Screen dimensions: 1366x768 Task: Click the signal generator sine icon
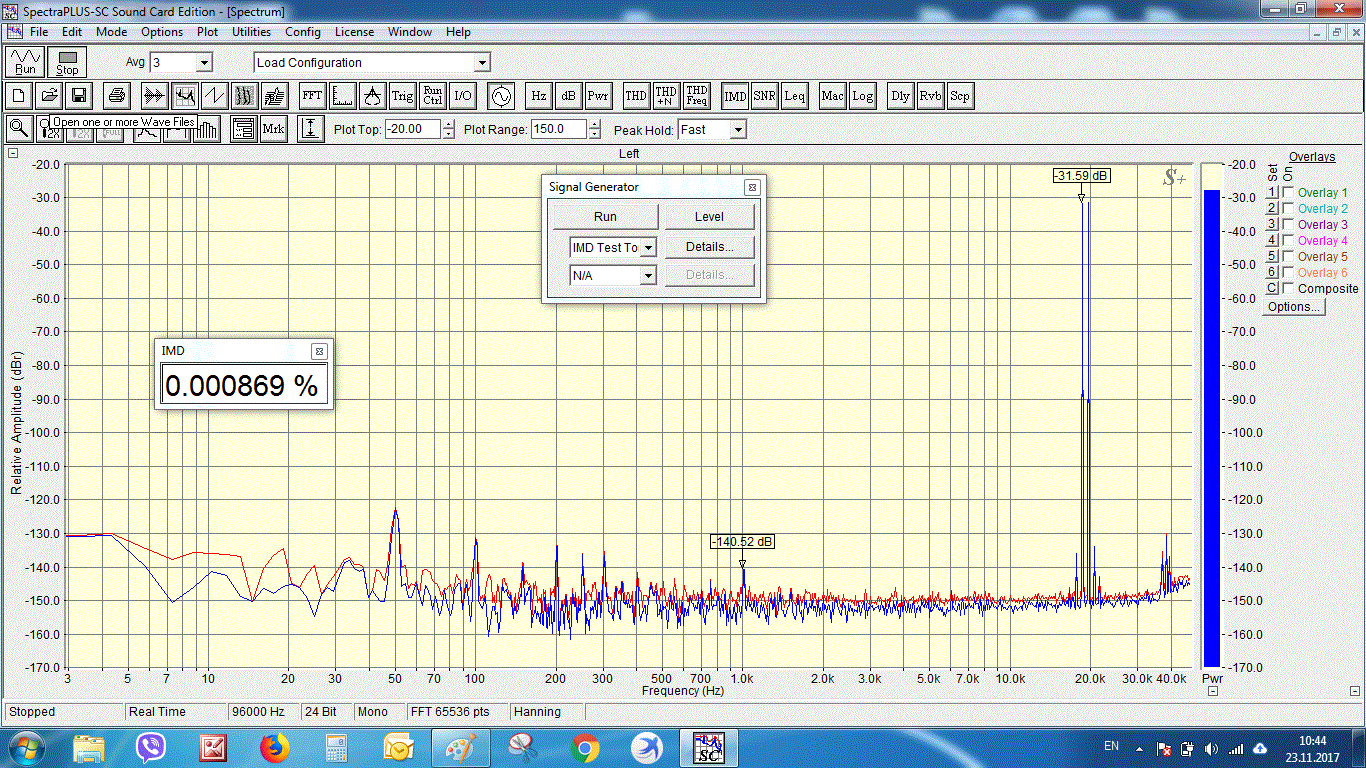pos(499,96)
